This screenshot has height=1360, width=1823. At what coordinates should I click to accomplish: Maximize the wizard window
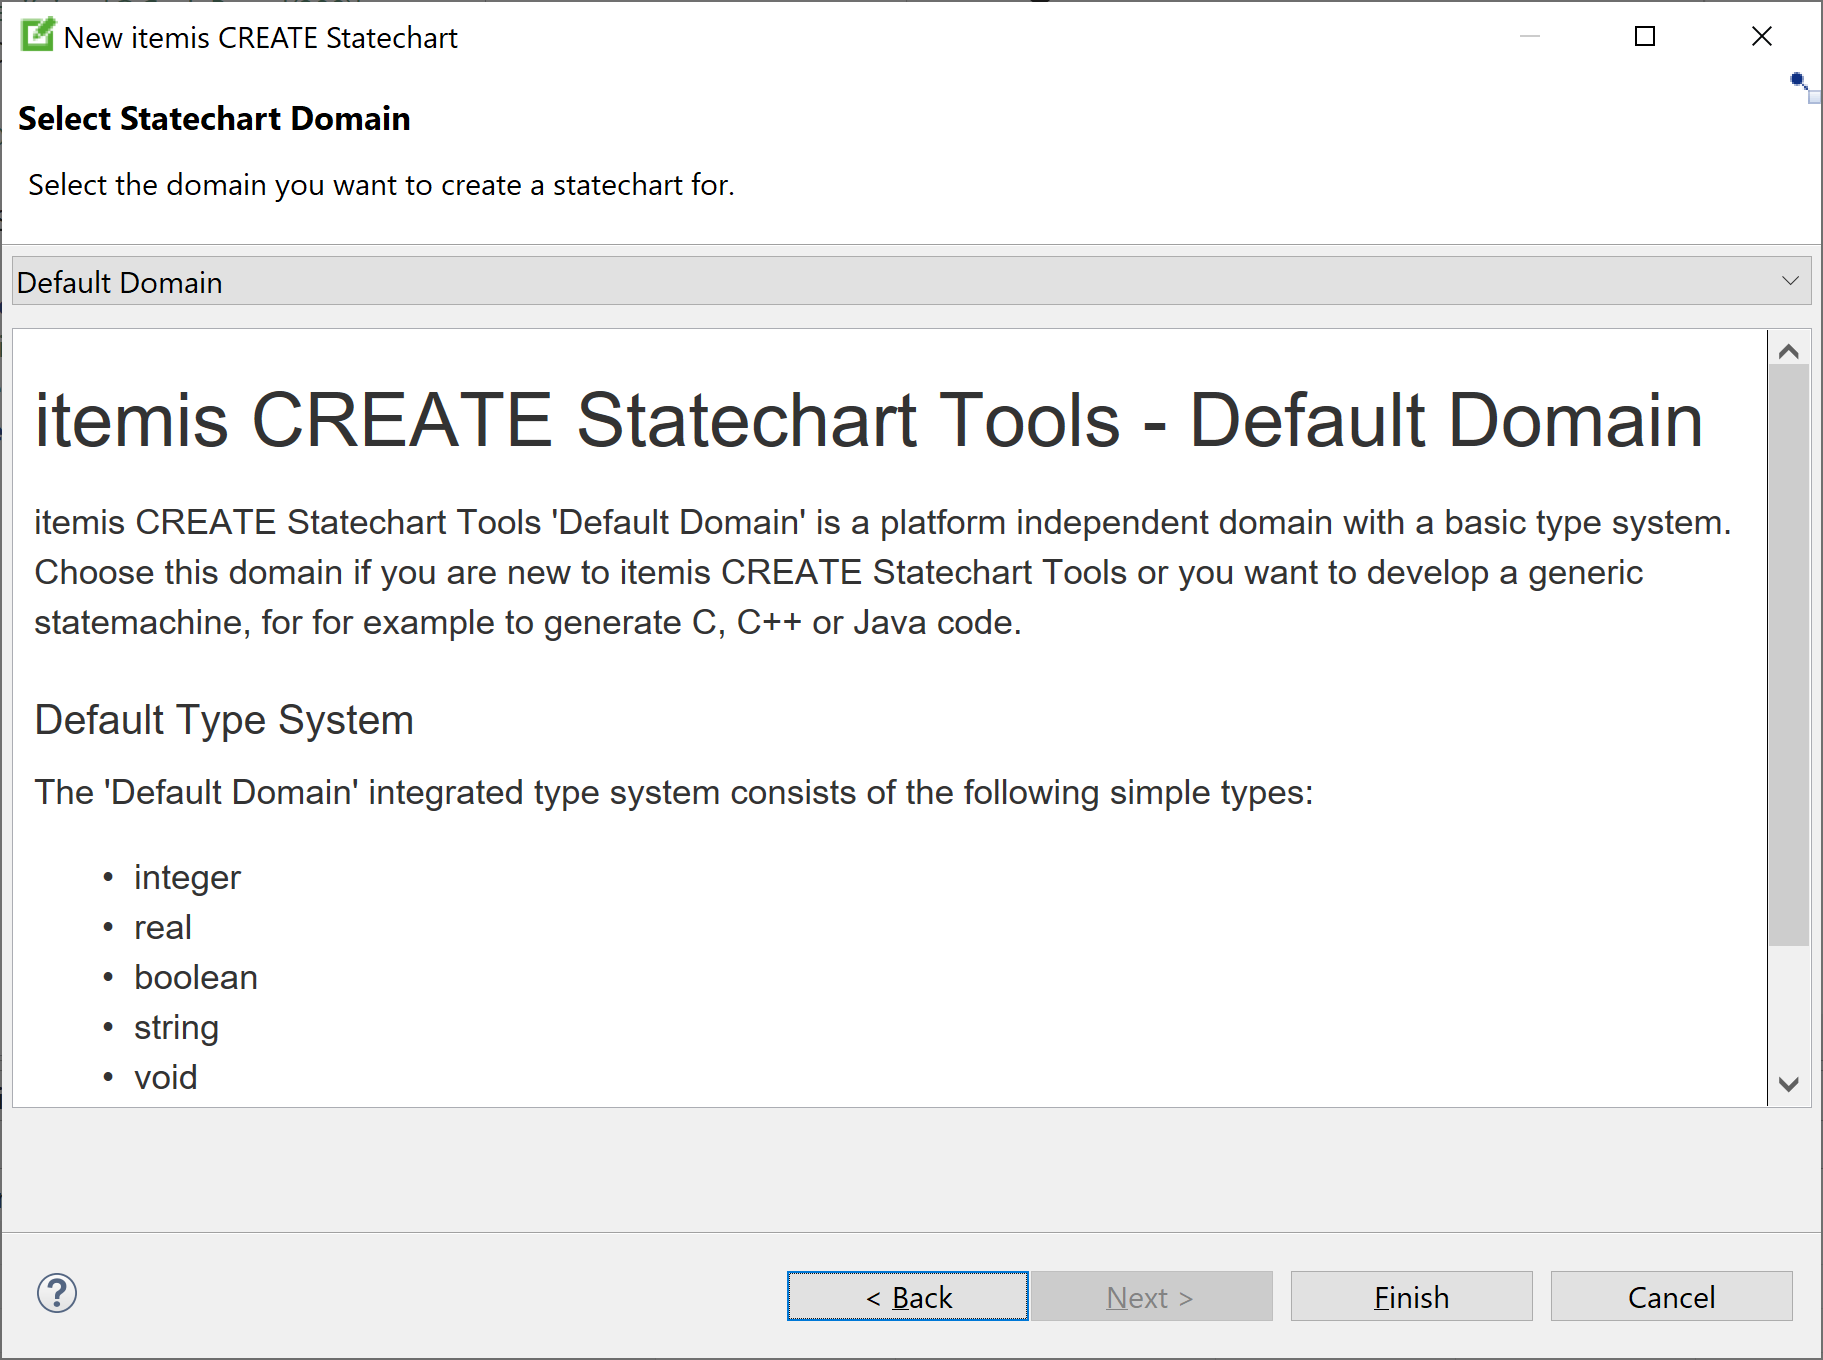(1645, 37)
